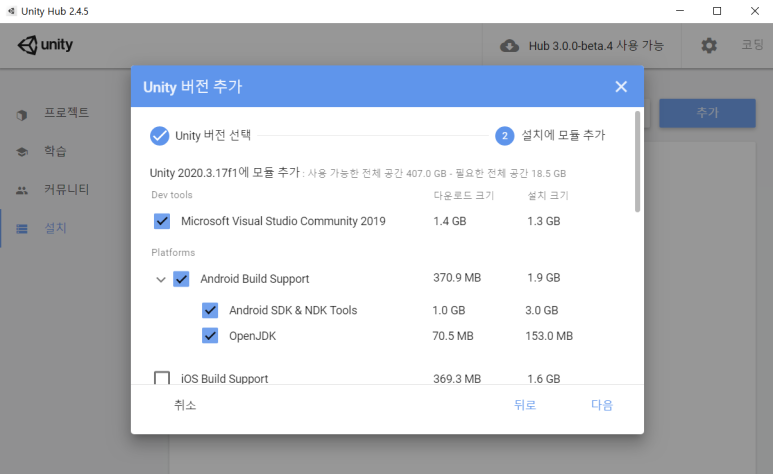This screenshot has height=474, width=773.
Task: Uncheck the Android Build Support checkbox
Action: click(181, 279)
